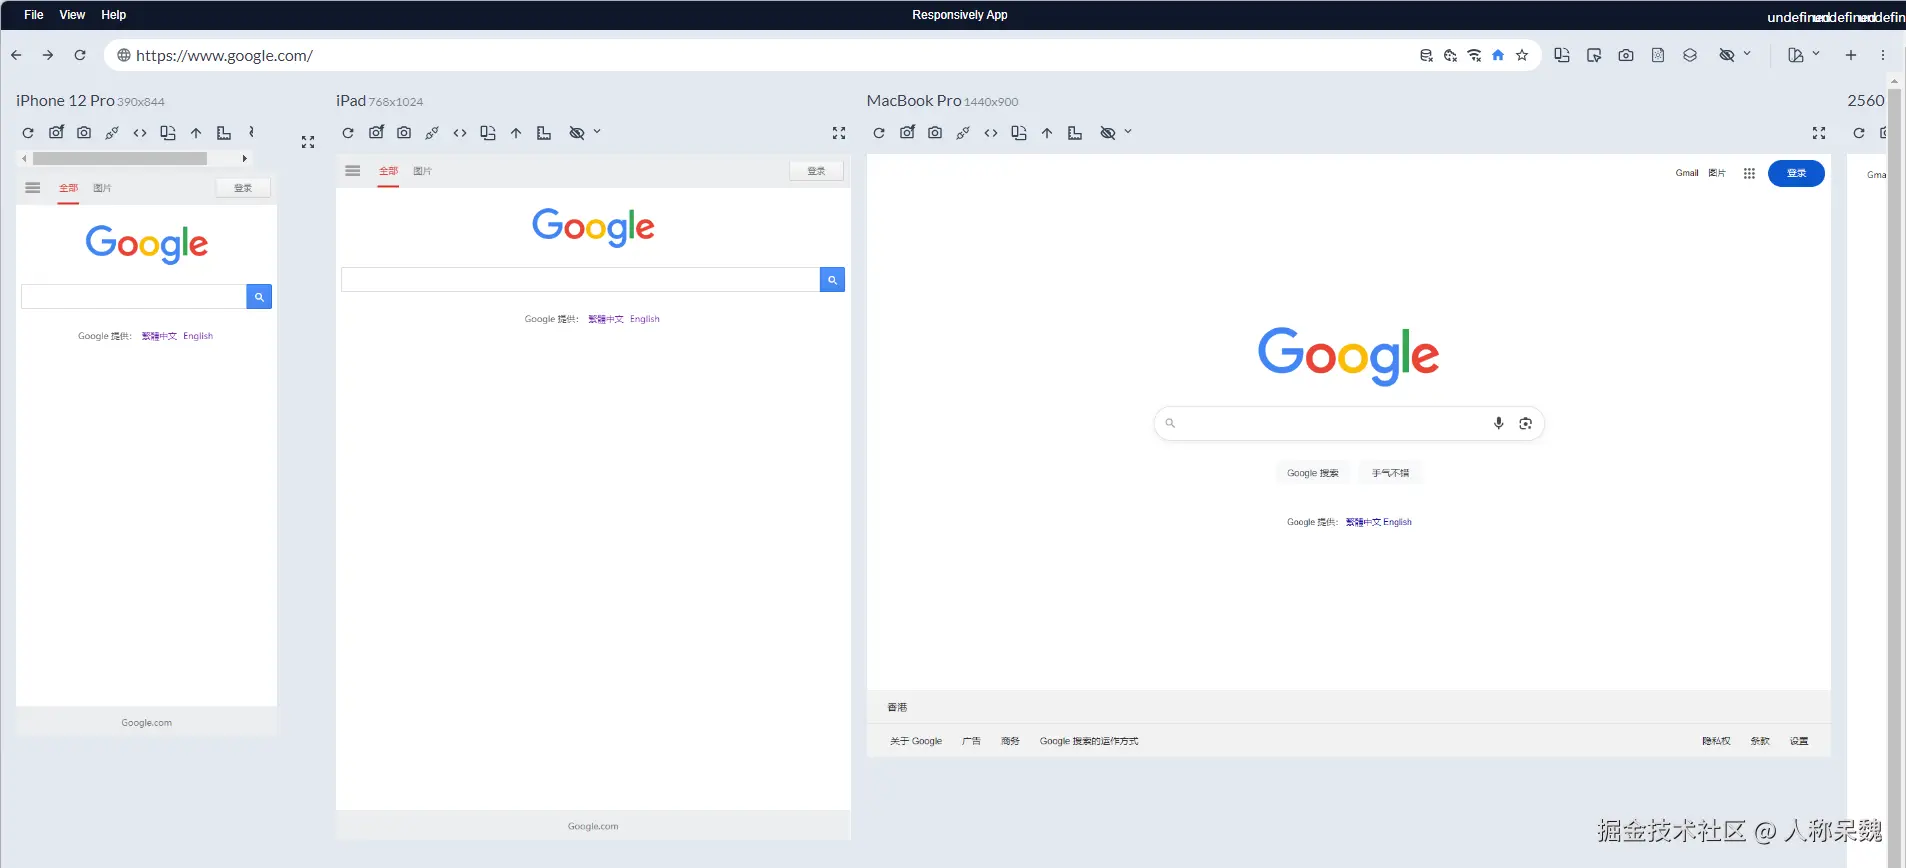Rotate all devices from main toolbar
Image resolution: width=1906 pixels, height=868 pixels.
(x=1562, y=55)
